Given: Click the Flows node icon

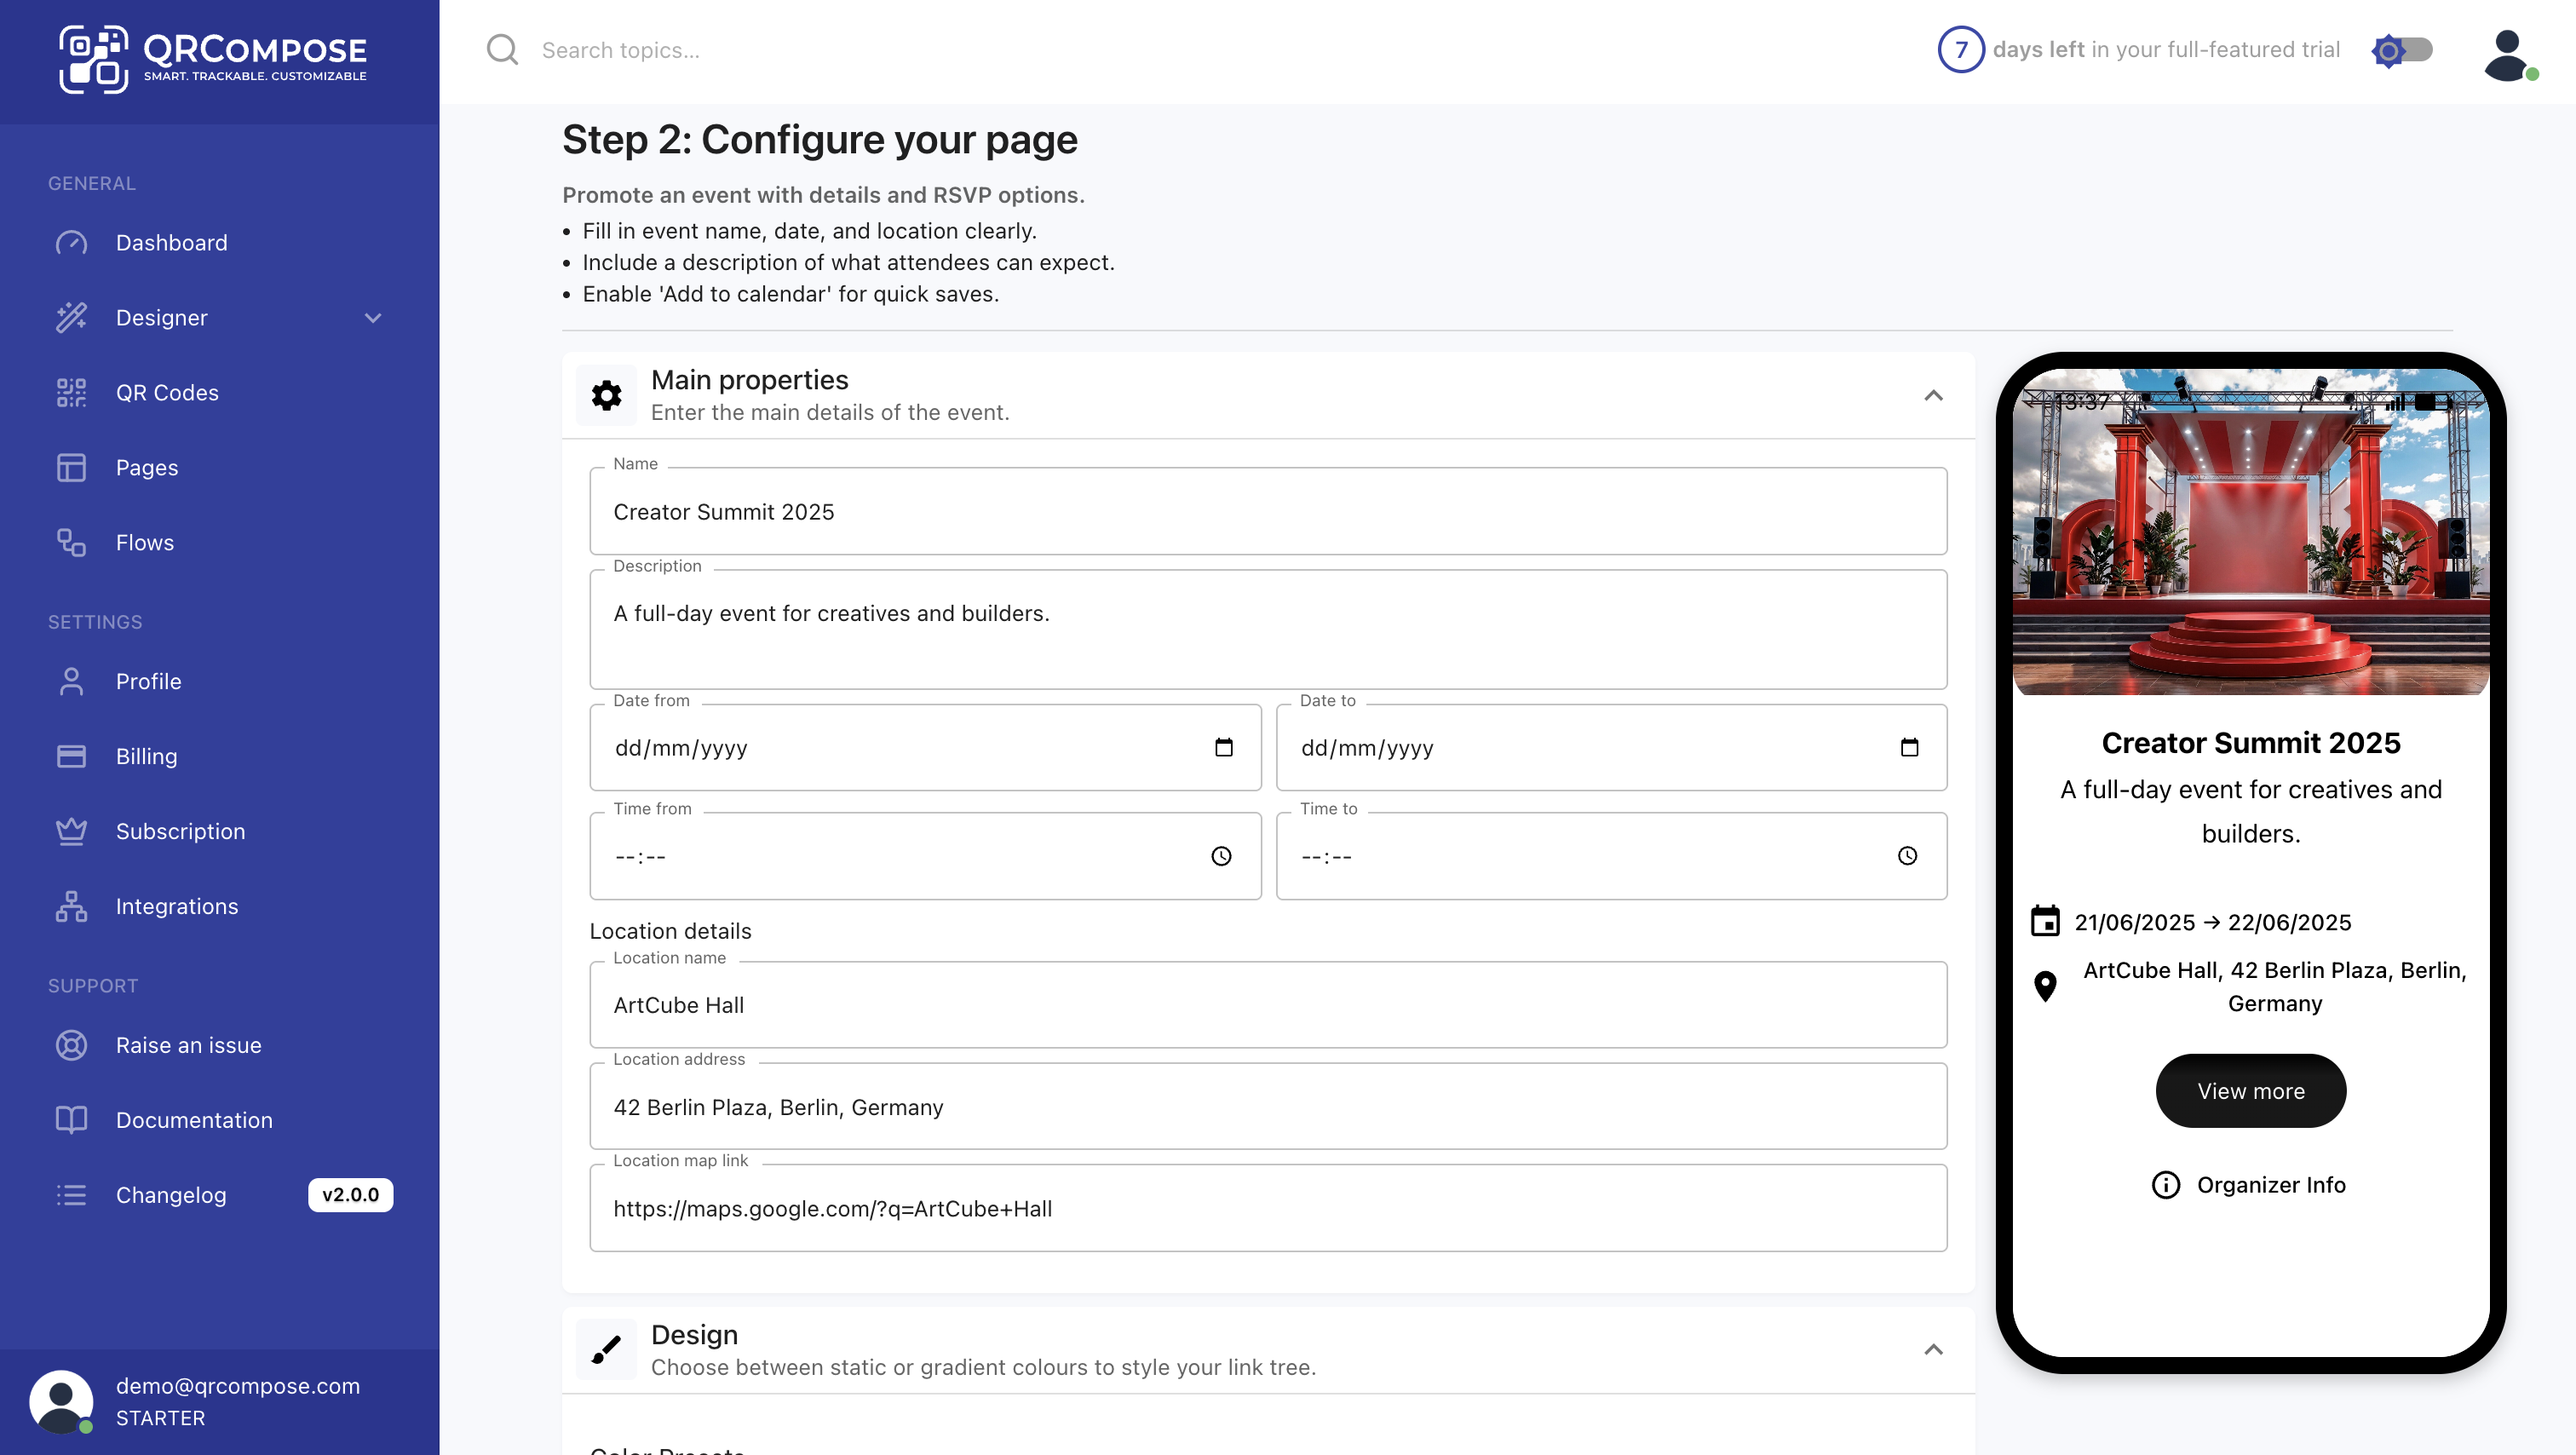Looking at the screenshot, I should (72, 542).
